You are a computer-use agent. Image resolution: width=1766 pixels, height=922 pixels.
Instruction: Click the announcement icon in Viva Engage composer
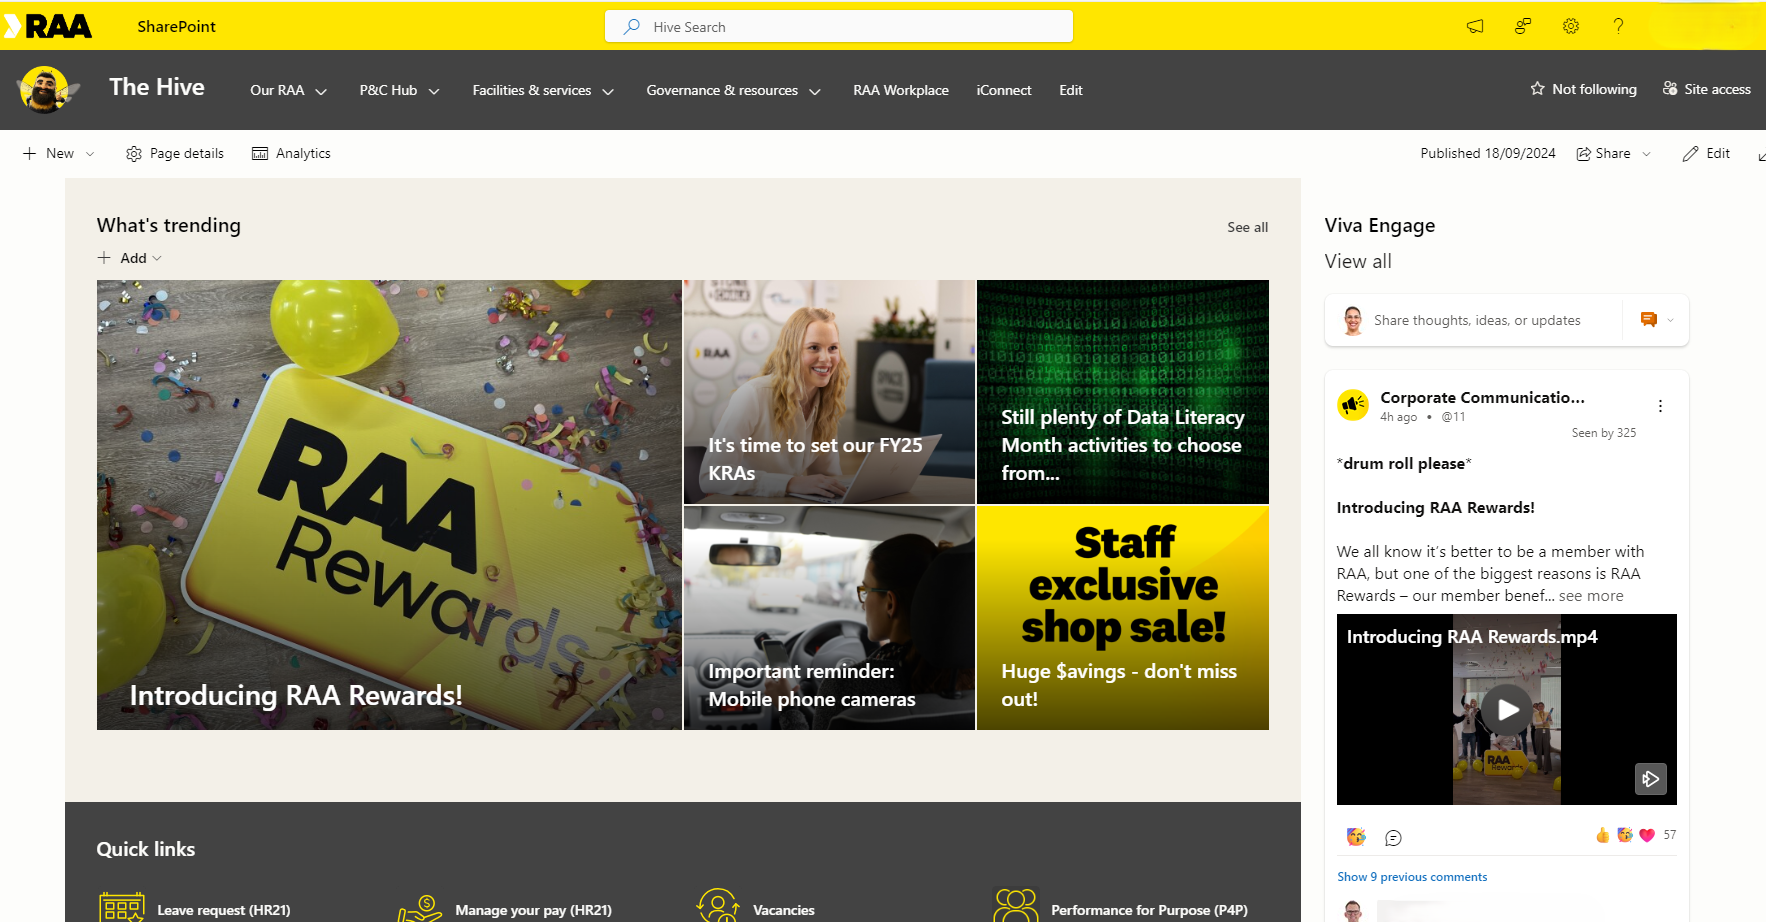click(1649, 320)
